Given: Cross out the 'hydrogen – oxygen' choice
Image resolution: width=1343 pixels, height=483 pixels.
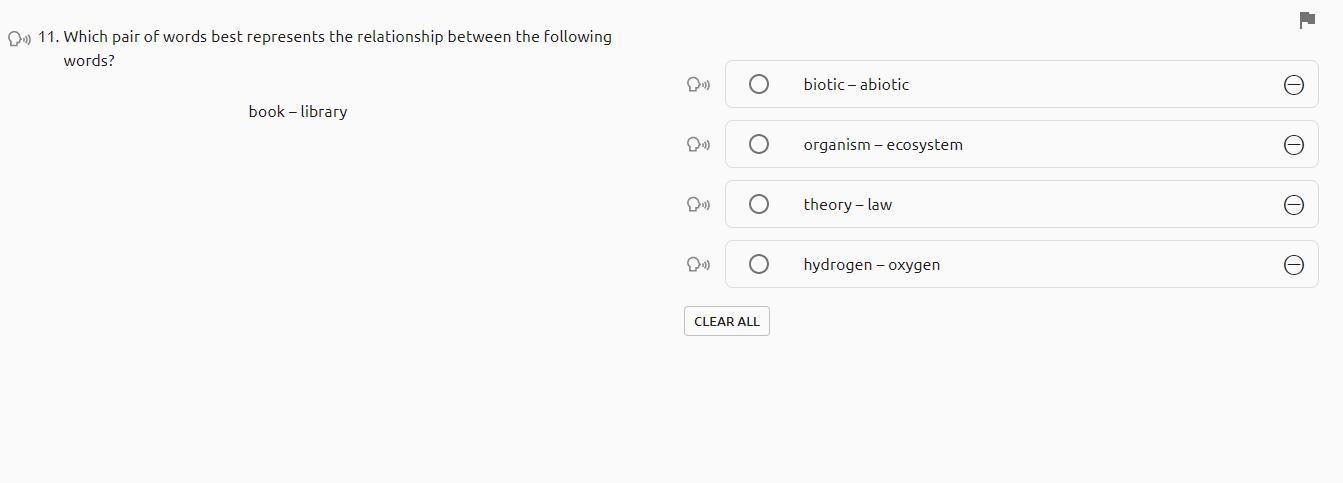Looking at the screenshot, I should click(x=1293, y=265).
